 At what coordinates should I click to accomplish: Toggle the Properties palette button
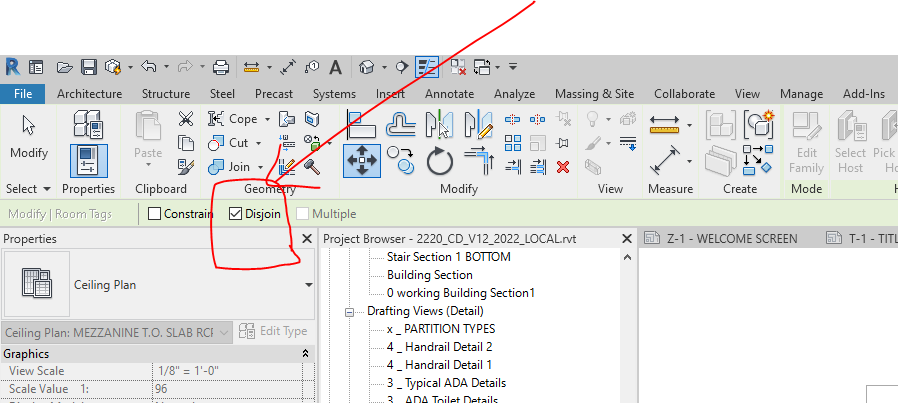coord(88,161)
